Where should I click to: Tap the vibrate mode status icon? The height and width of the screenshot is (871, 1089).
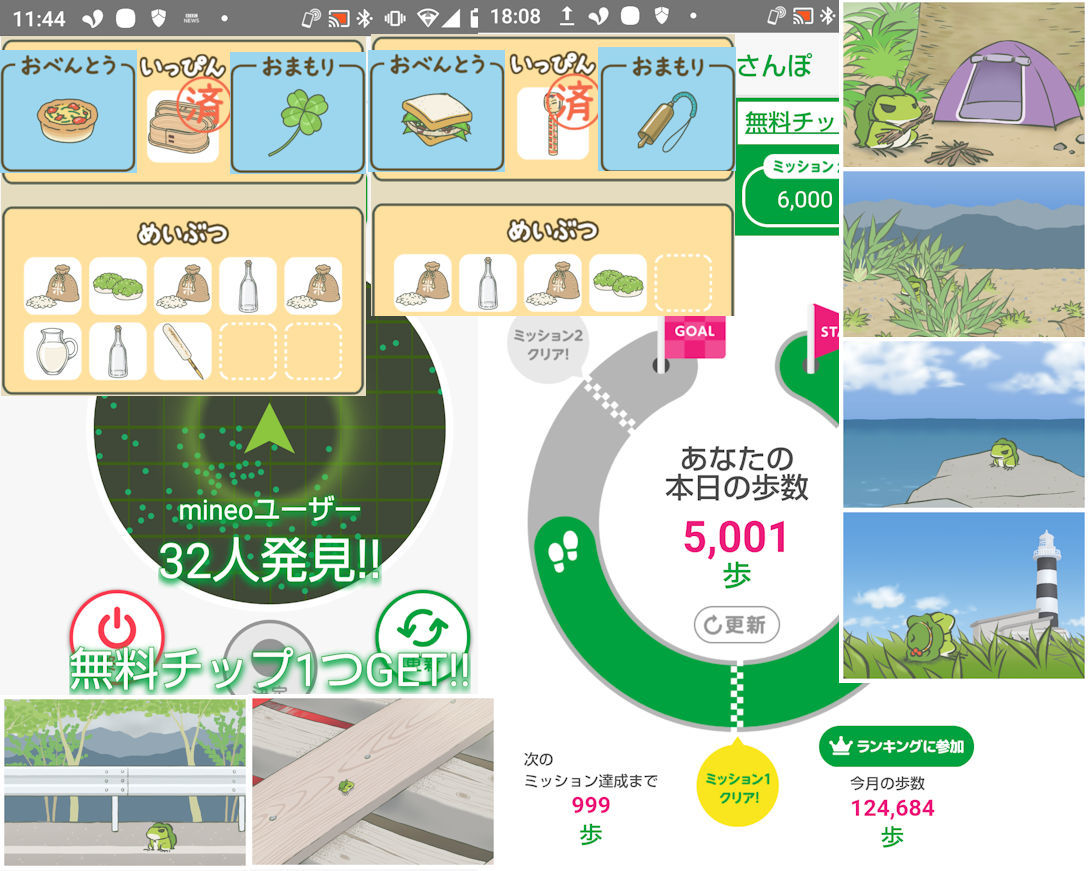[x=394, y=18]
